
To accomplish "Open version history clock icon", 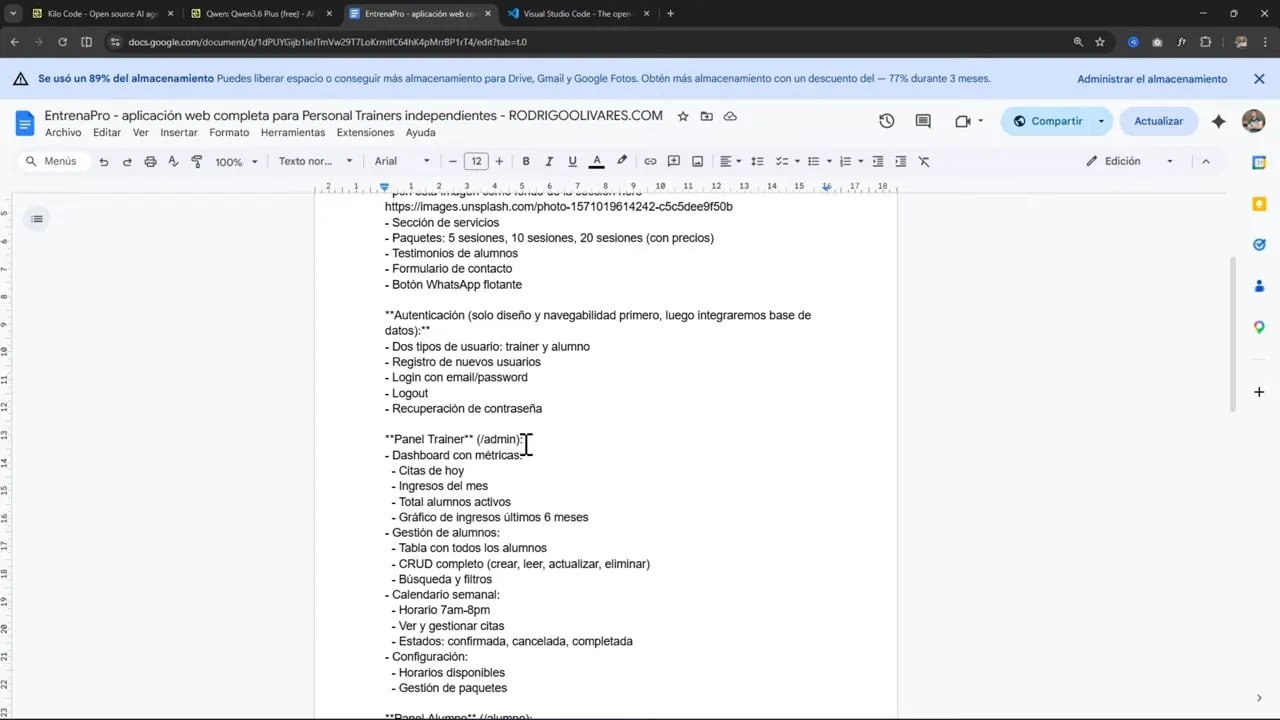I will (x=886, y=121).
